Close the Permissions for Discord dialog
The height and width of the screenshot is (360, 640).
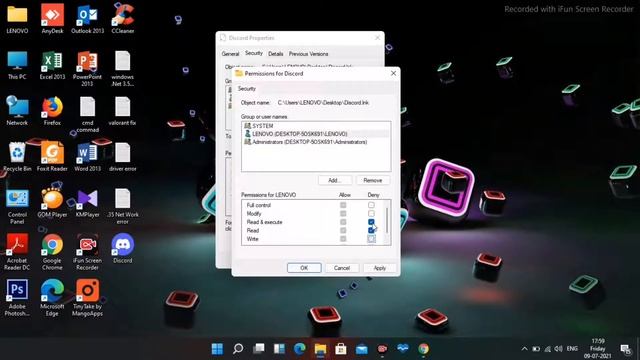click(x=393, y=73)
